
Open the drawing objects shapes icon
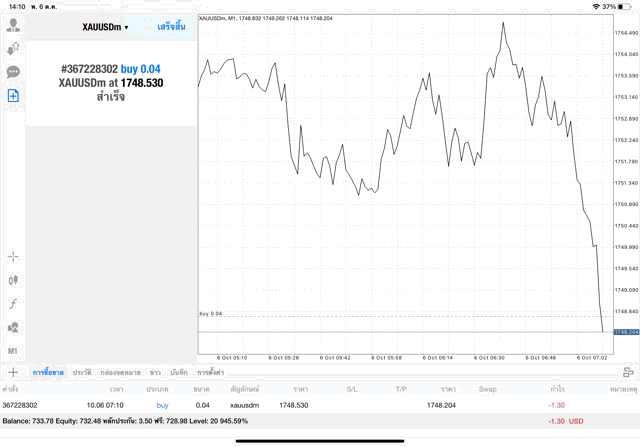click(14, 327)
